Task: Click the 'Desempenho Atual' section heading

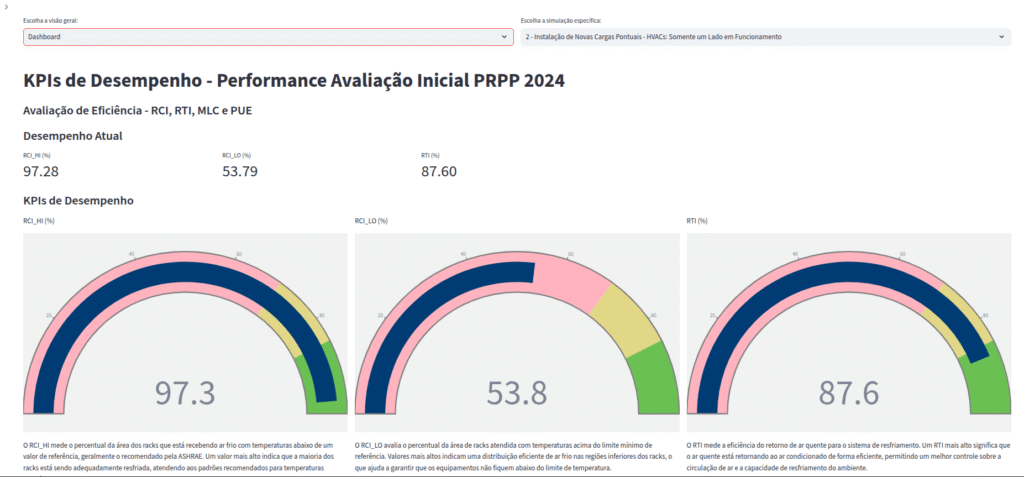Action: point(72,135)
